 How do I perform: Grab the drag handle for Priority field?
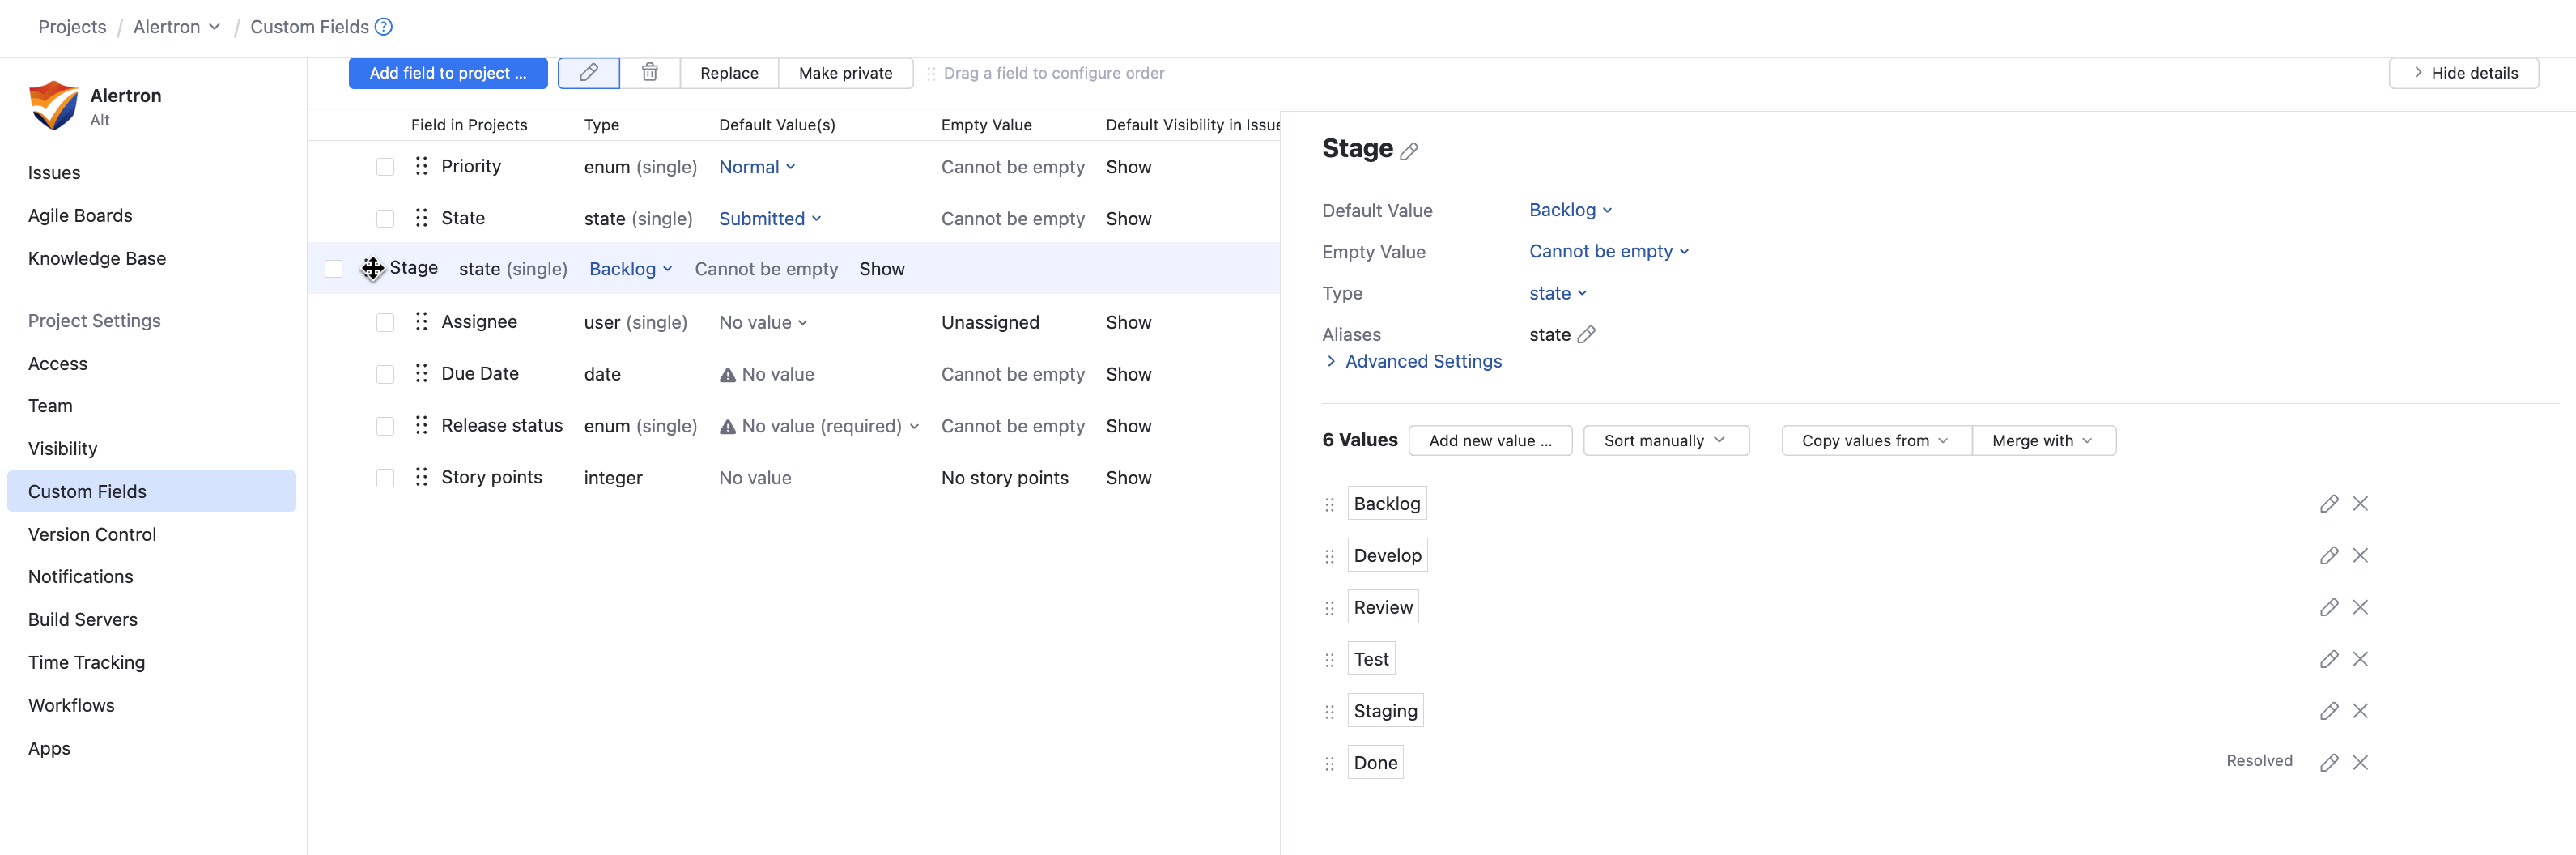pyautogui.click(x=422, y=167)
